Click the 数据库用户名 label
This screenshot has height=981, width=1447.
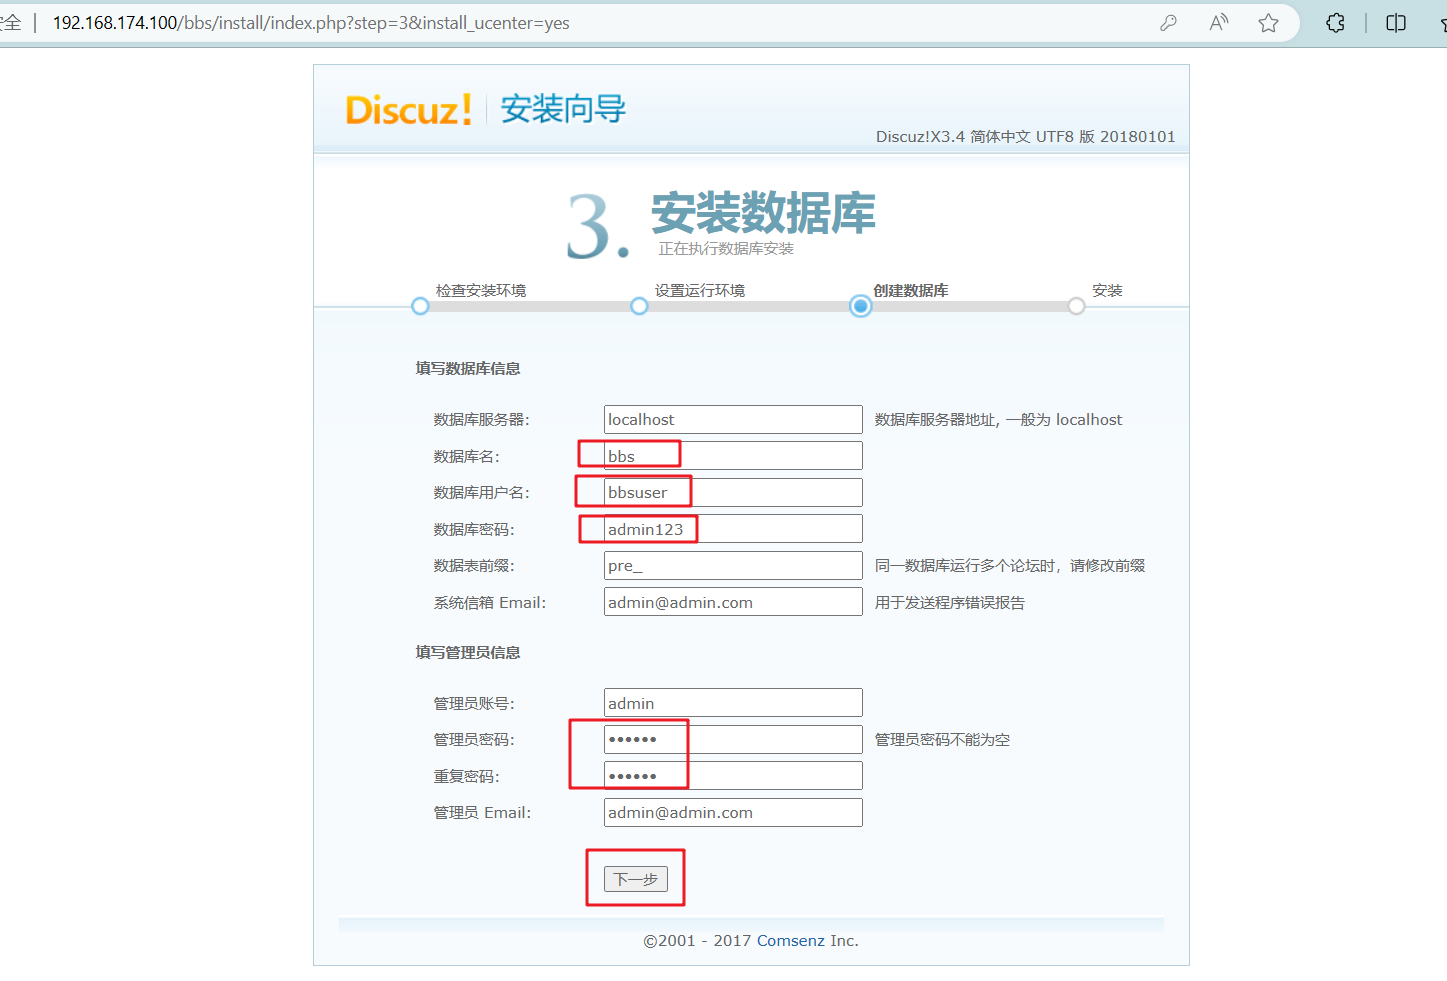pyautogui.click(x=481, y=492)
